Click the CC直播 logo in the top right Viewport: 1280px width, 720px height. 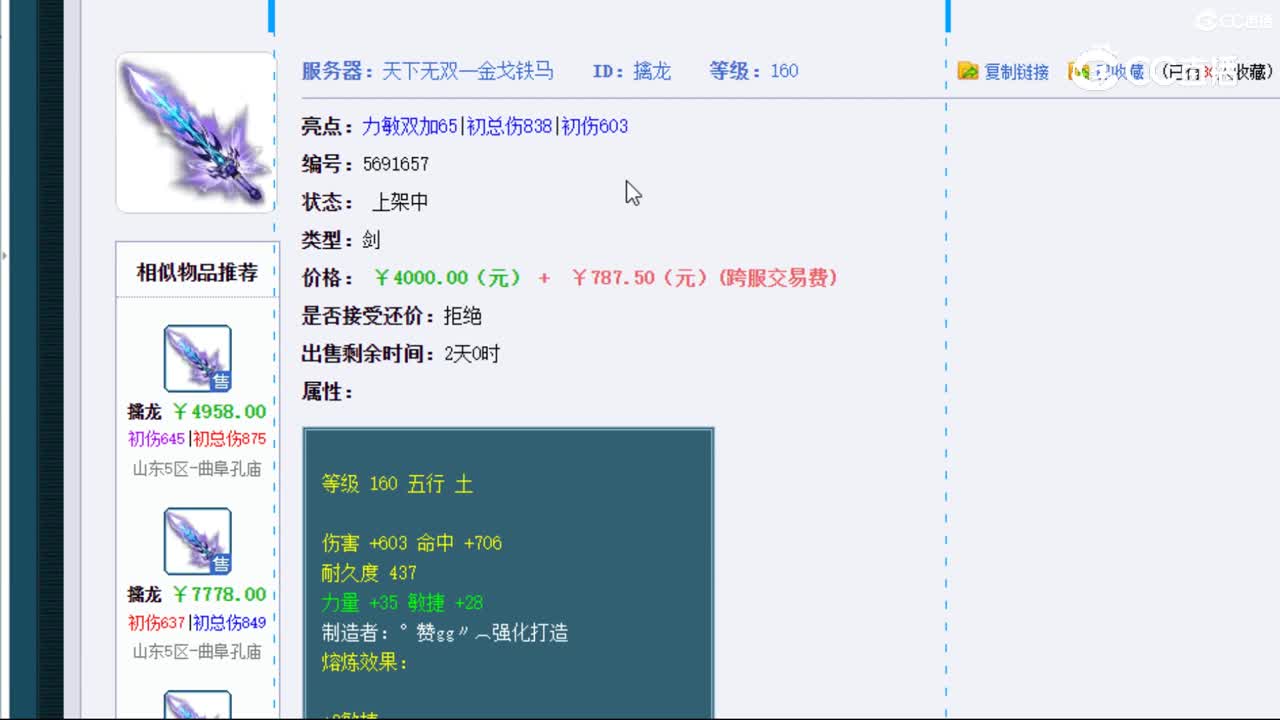(x=1233, y=20)
